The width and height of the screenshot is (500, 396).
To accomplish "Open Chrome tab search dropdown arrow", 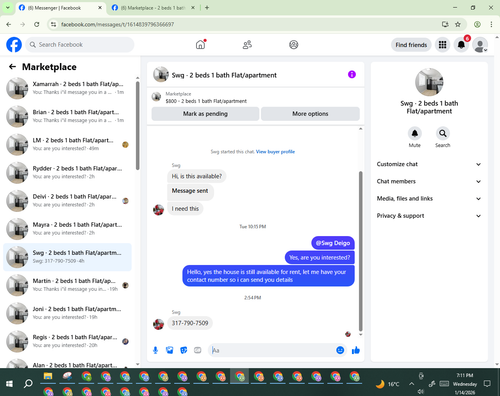I will coord(8,7).
